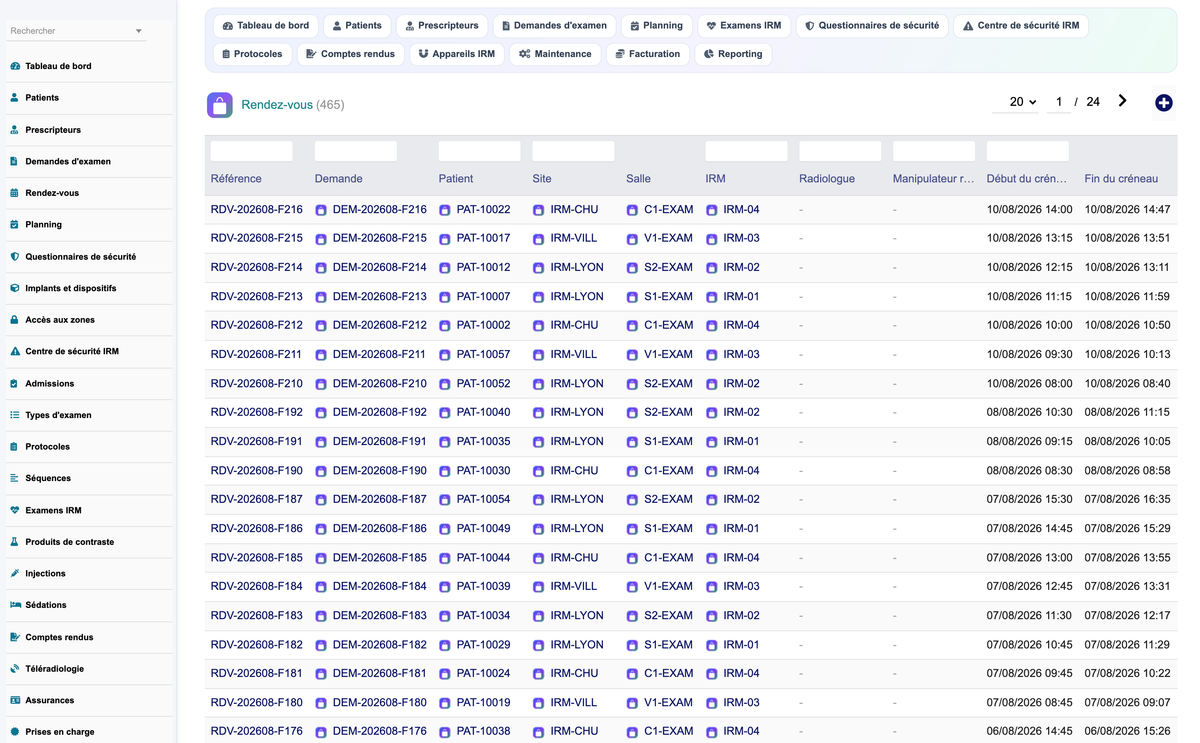Open the Appareils IRM top navigation tab
1200x743 pixels.
[457, 54]
